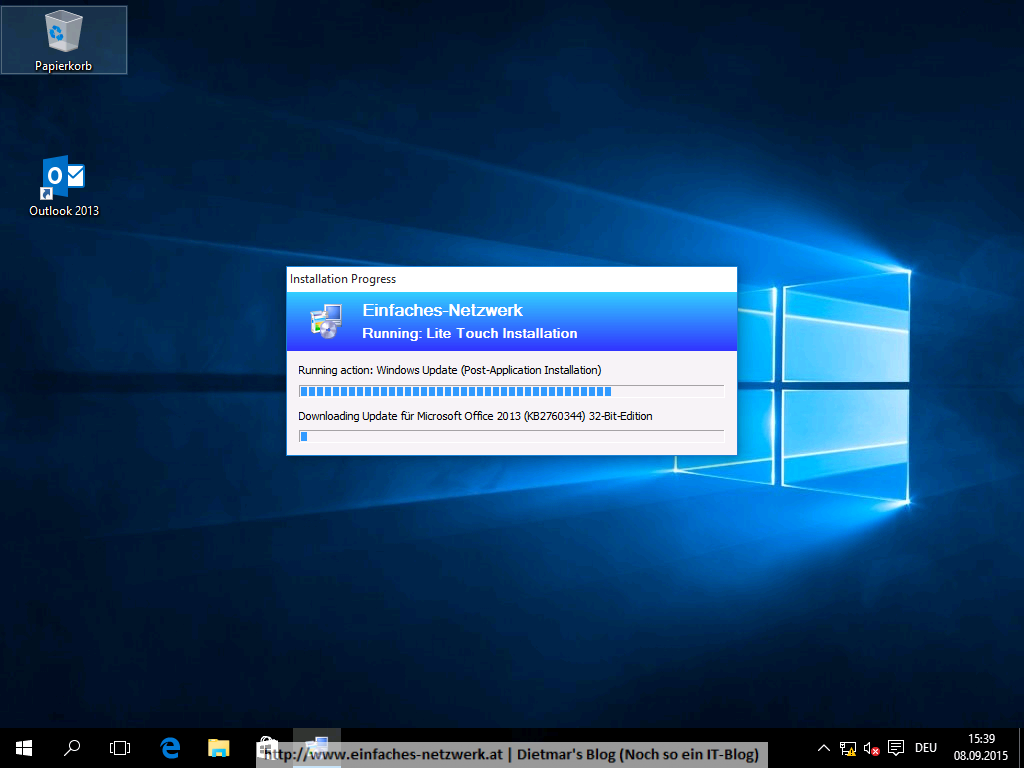Expand hidden system tray icons
This screenshot has width=1024, height=768.
click(x=824, y=748)
